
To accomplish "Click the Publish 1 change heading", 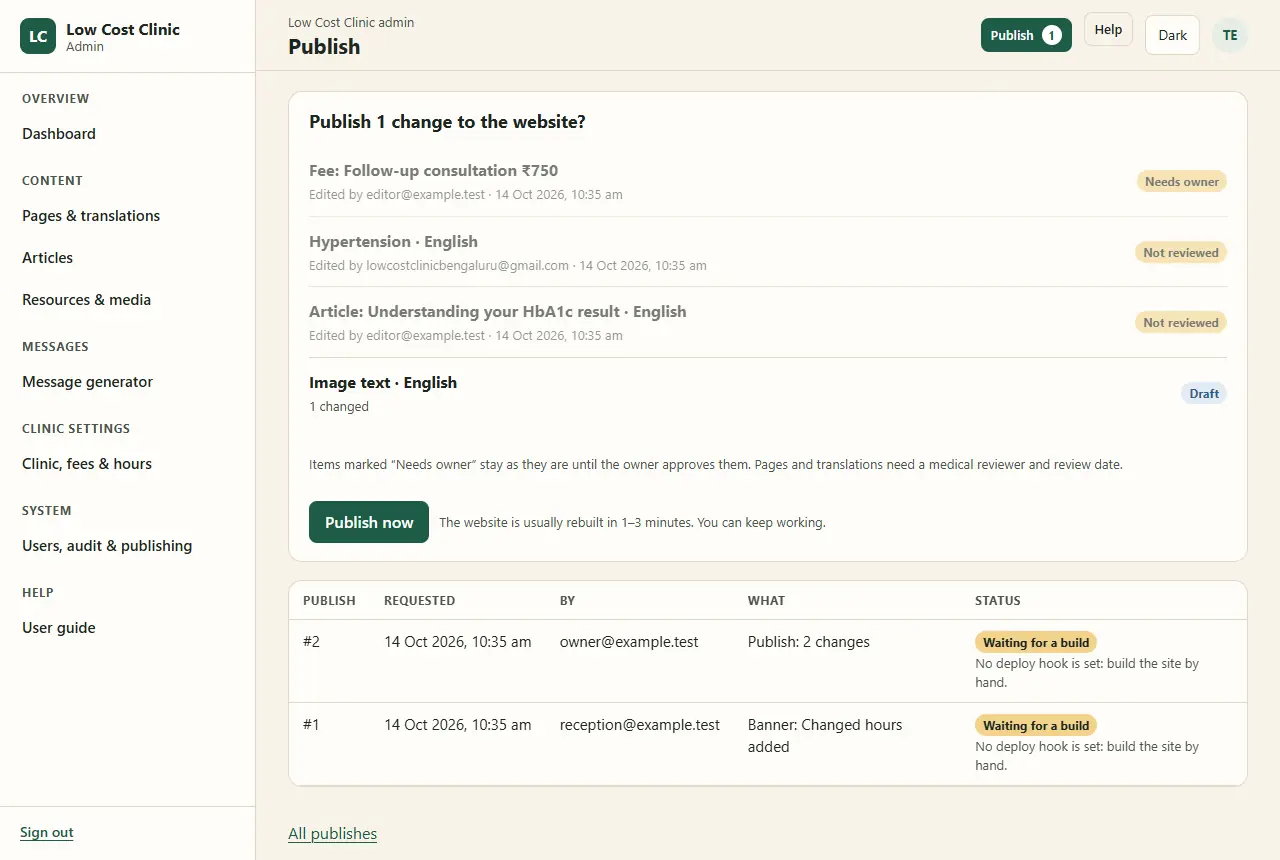I will [x=447, y=122].
